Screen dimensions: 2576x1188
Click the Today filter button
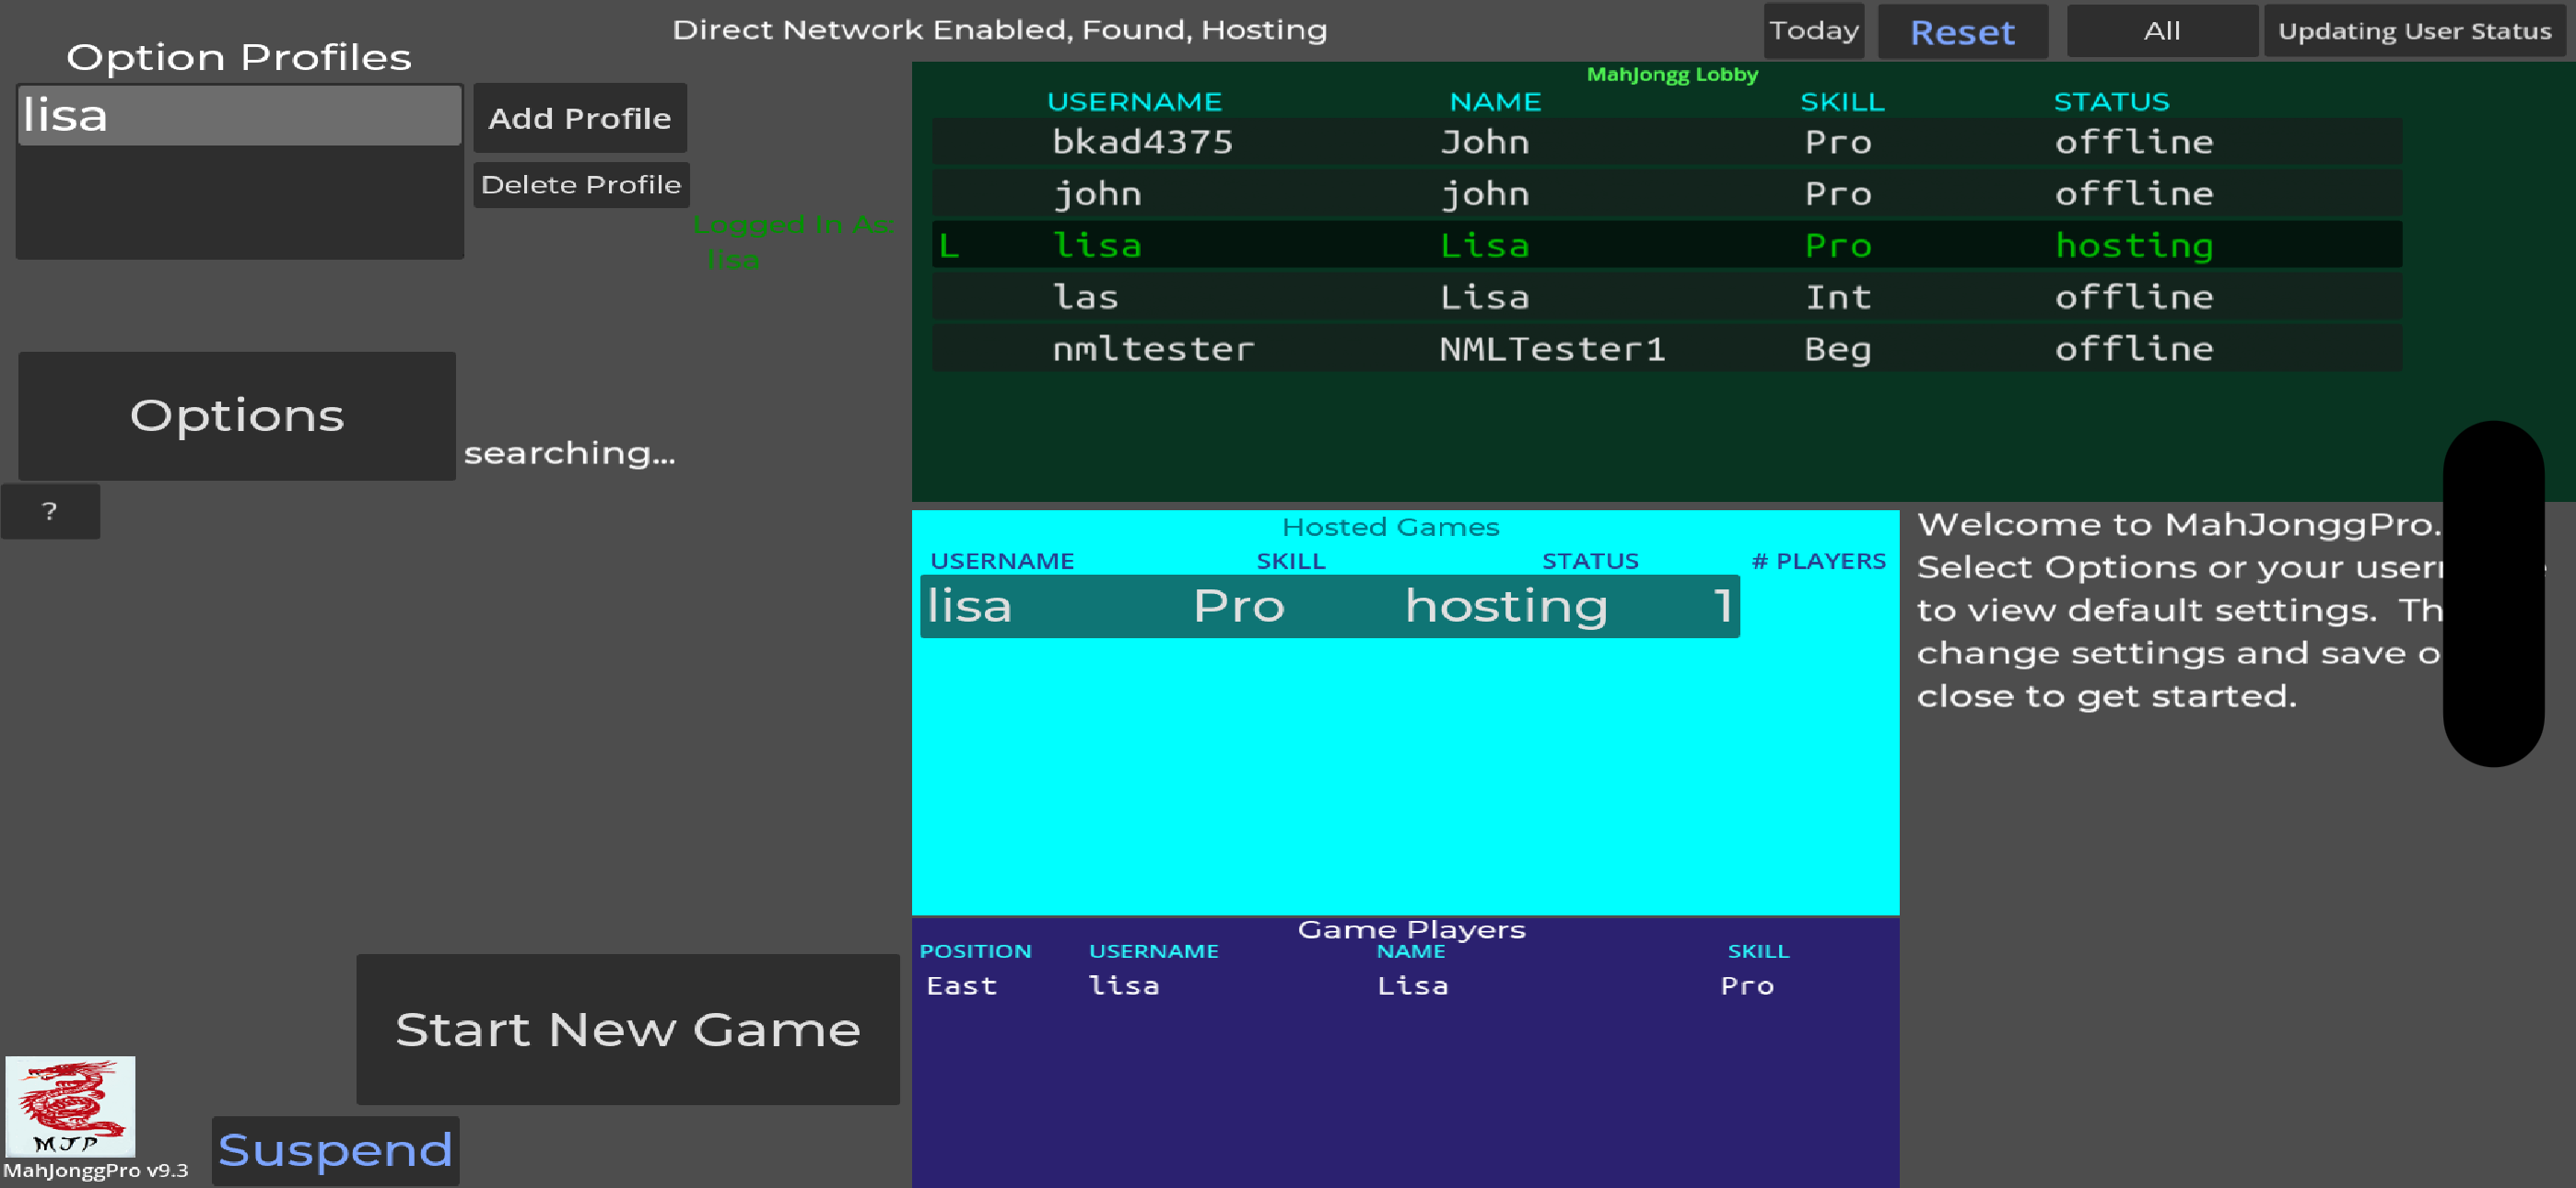(x=1814, y=31)
